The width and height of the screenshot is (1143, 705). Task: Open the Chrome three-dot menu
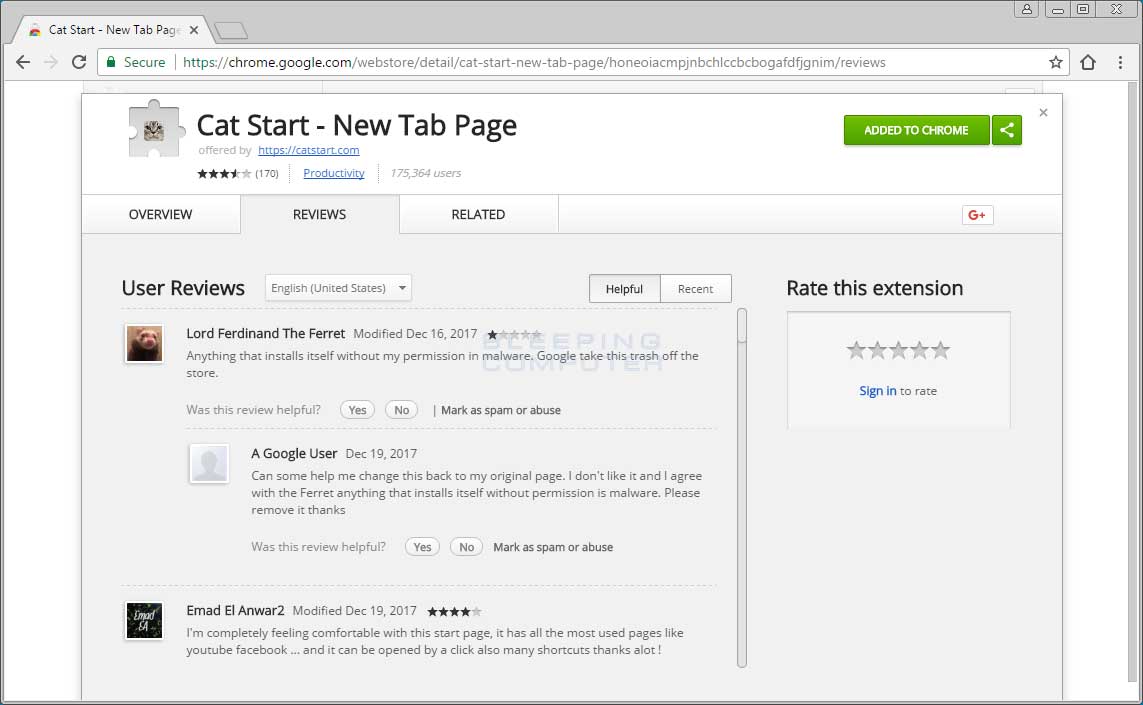[x=1120, y=62]
